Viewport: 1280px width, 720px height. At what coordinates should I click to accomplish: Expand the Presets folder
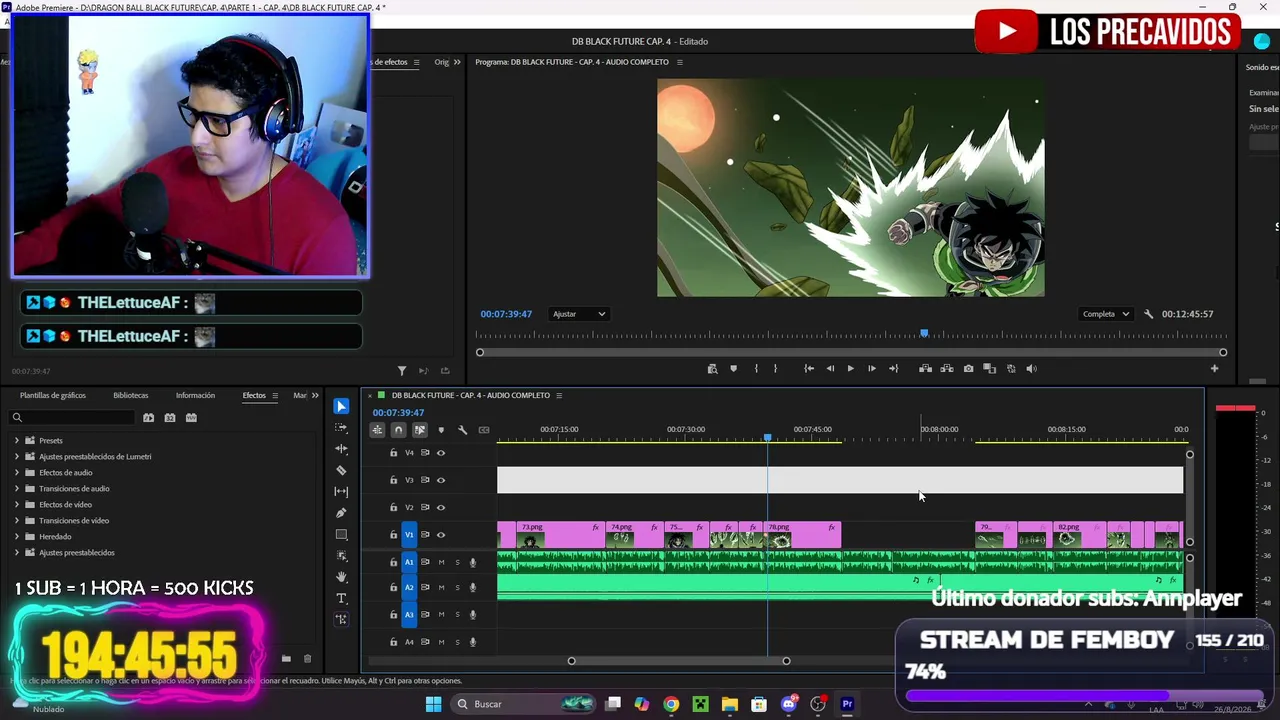(16, 441)
